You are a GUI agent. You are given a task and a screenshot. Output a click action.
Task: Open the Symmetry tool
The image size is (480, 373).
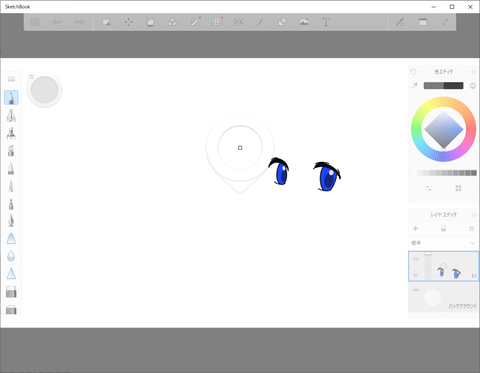point(238,22)
